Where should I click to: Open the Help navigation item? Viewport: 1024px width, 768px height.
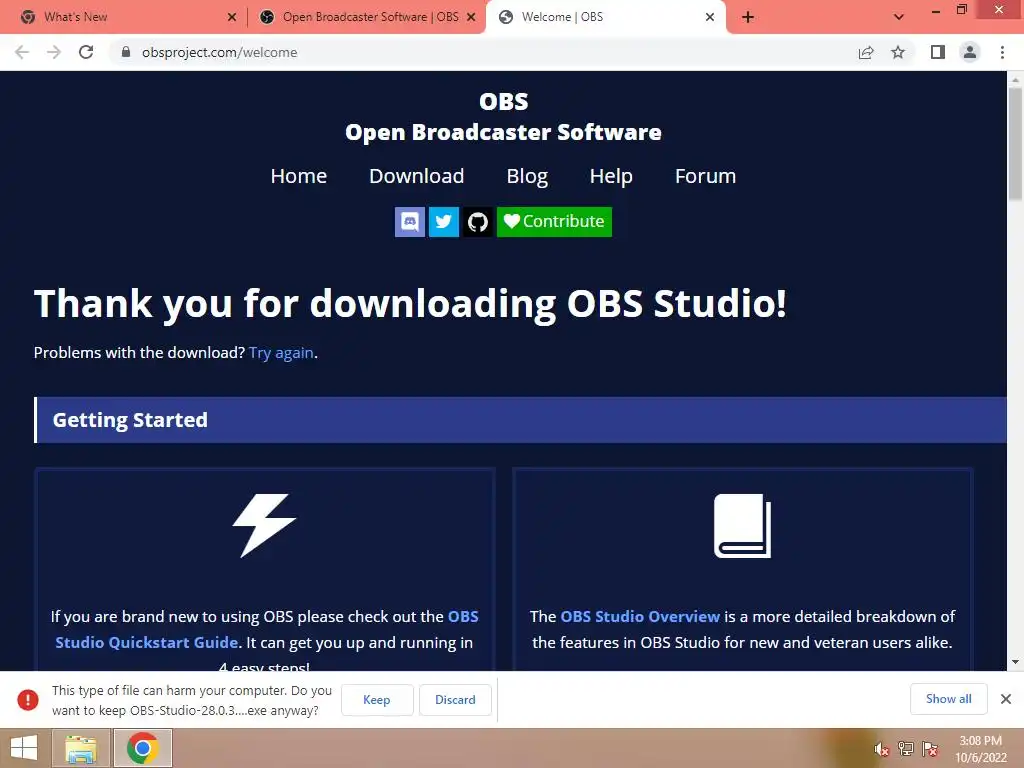[x=611, y=176]
